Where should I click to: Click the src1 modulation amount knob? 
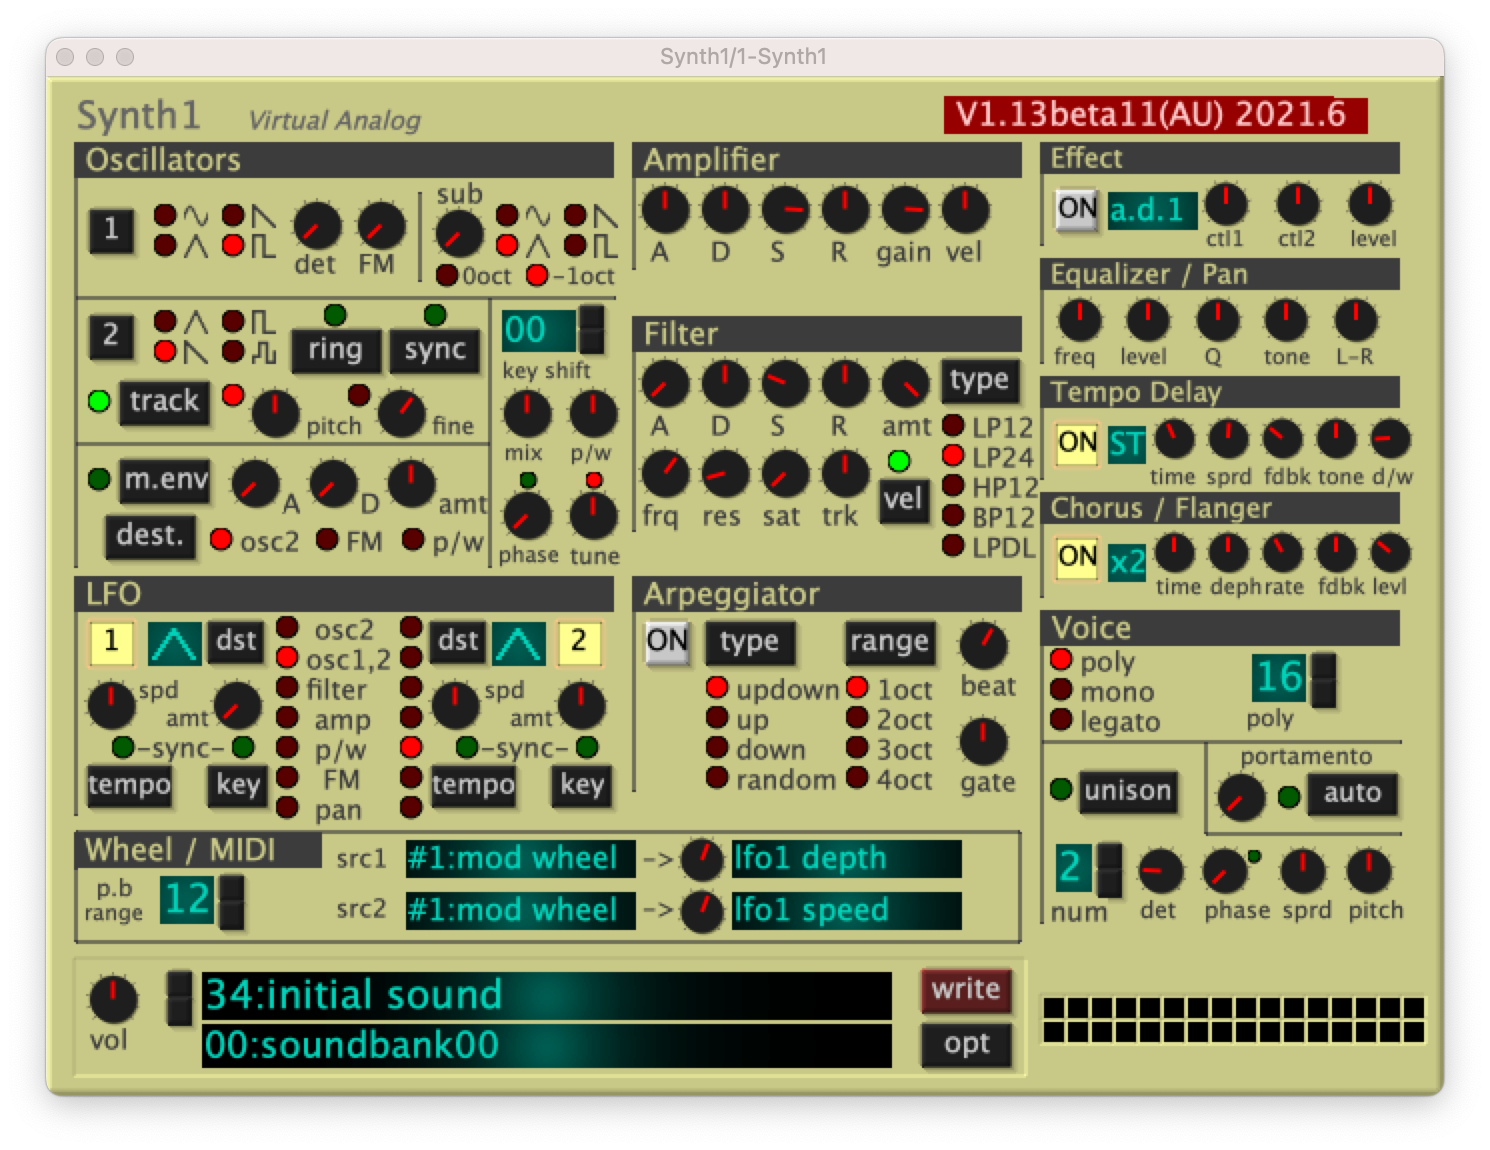(701, 859)
